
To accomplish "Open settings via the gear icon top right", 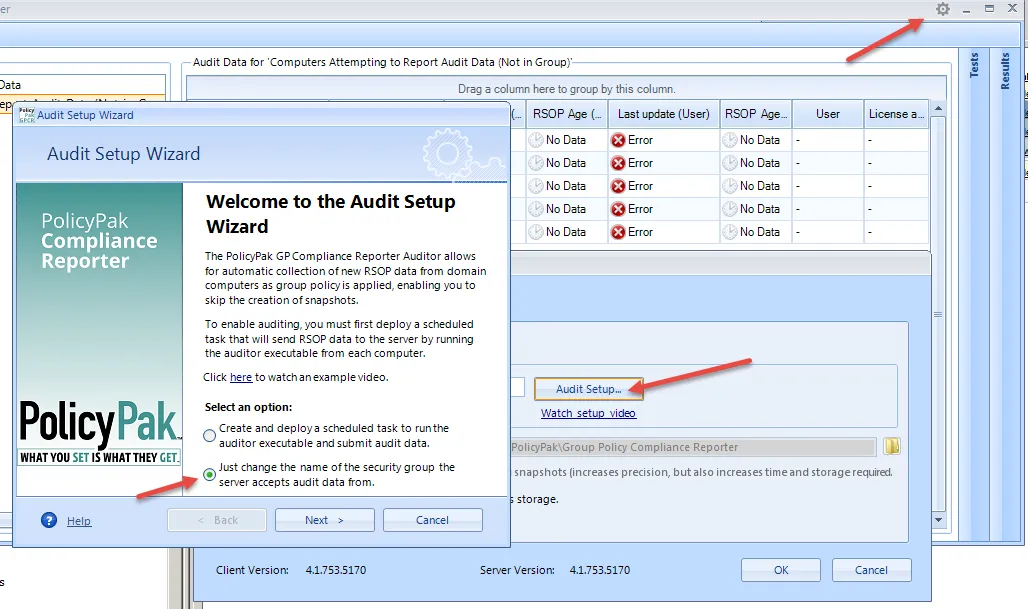I will [941, 9].
